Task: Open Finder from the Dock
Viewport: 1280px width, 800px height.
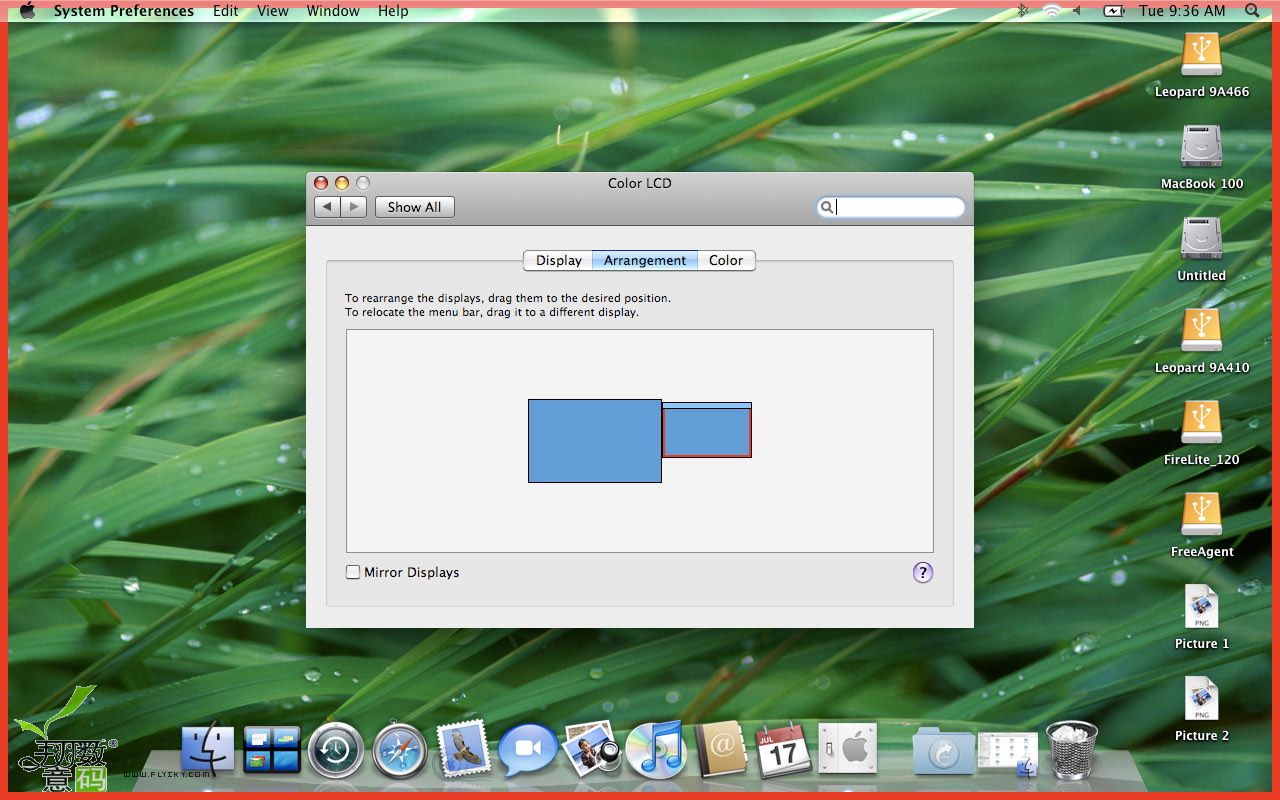Action: [x=208, y=750]
